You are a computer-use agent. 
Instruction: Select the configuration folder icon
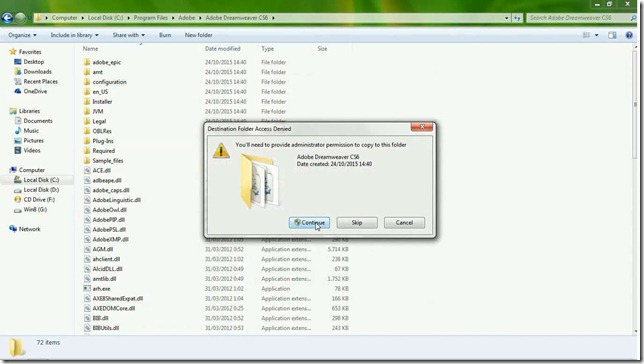tap(87, 82)
